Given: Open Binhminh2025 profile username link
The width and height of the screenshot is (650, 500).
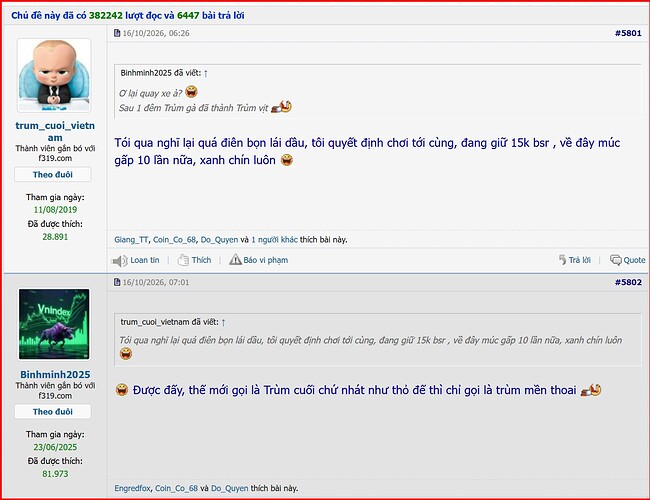Looking at the screenshot, I should tap(55, 374).
